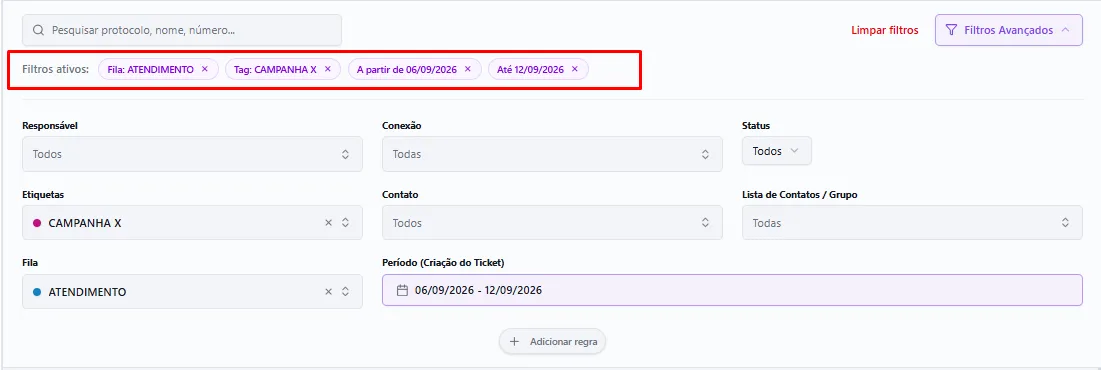Click the Adicionar regra button

pyautogui.click(x=553, y=342)
